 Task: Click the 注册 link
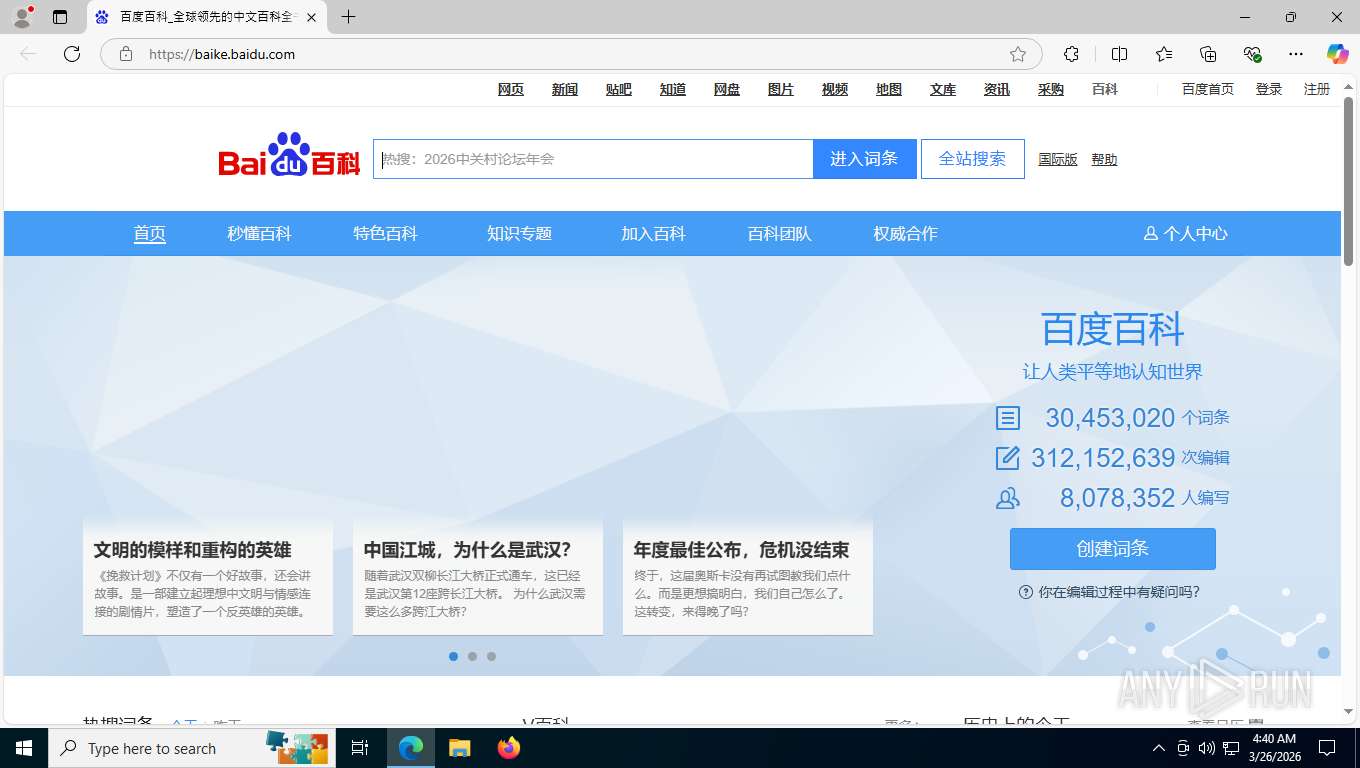coord(1317,89)
